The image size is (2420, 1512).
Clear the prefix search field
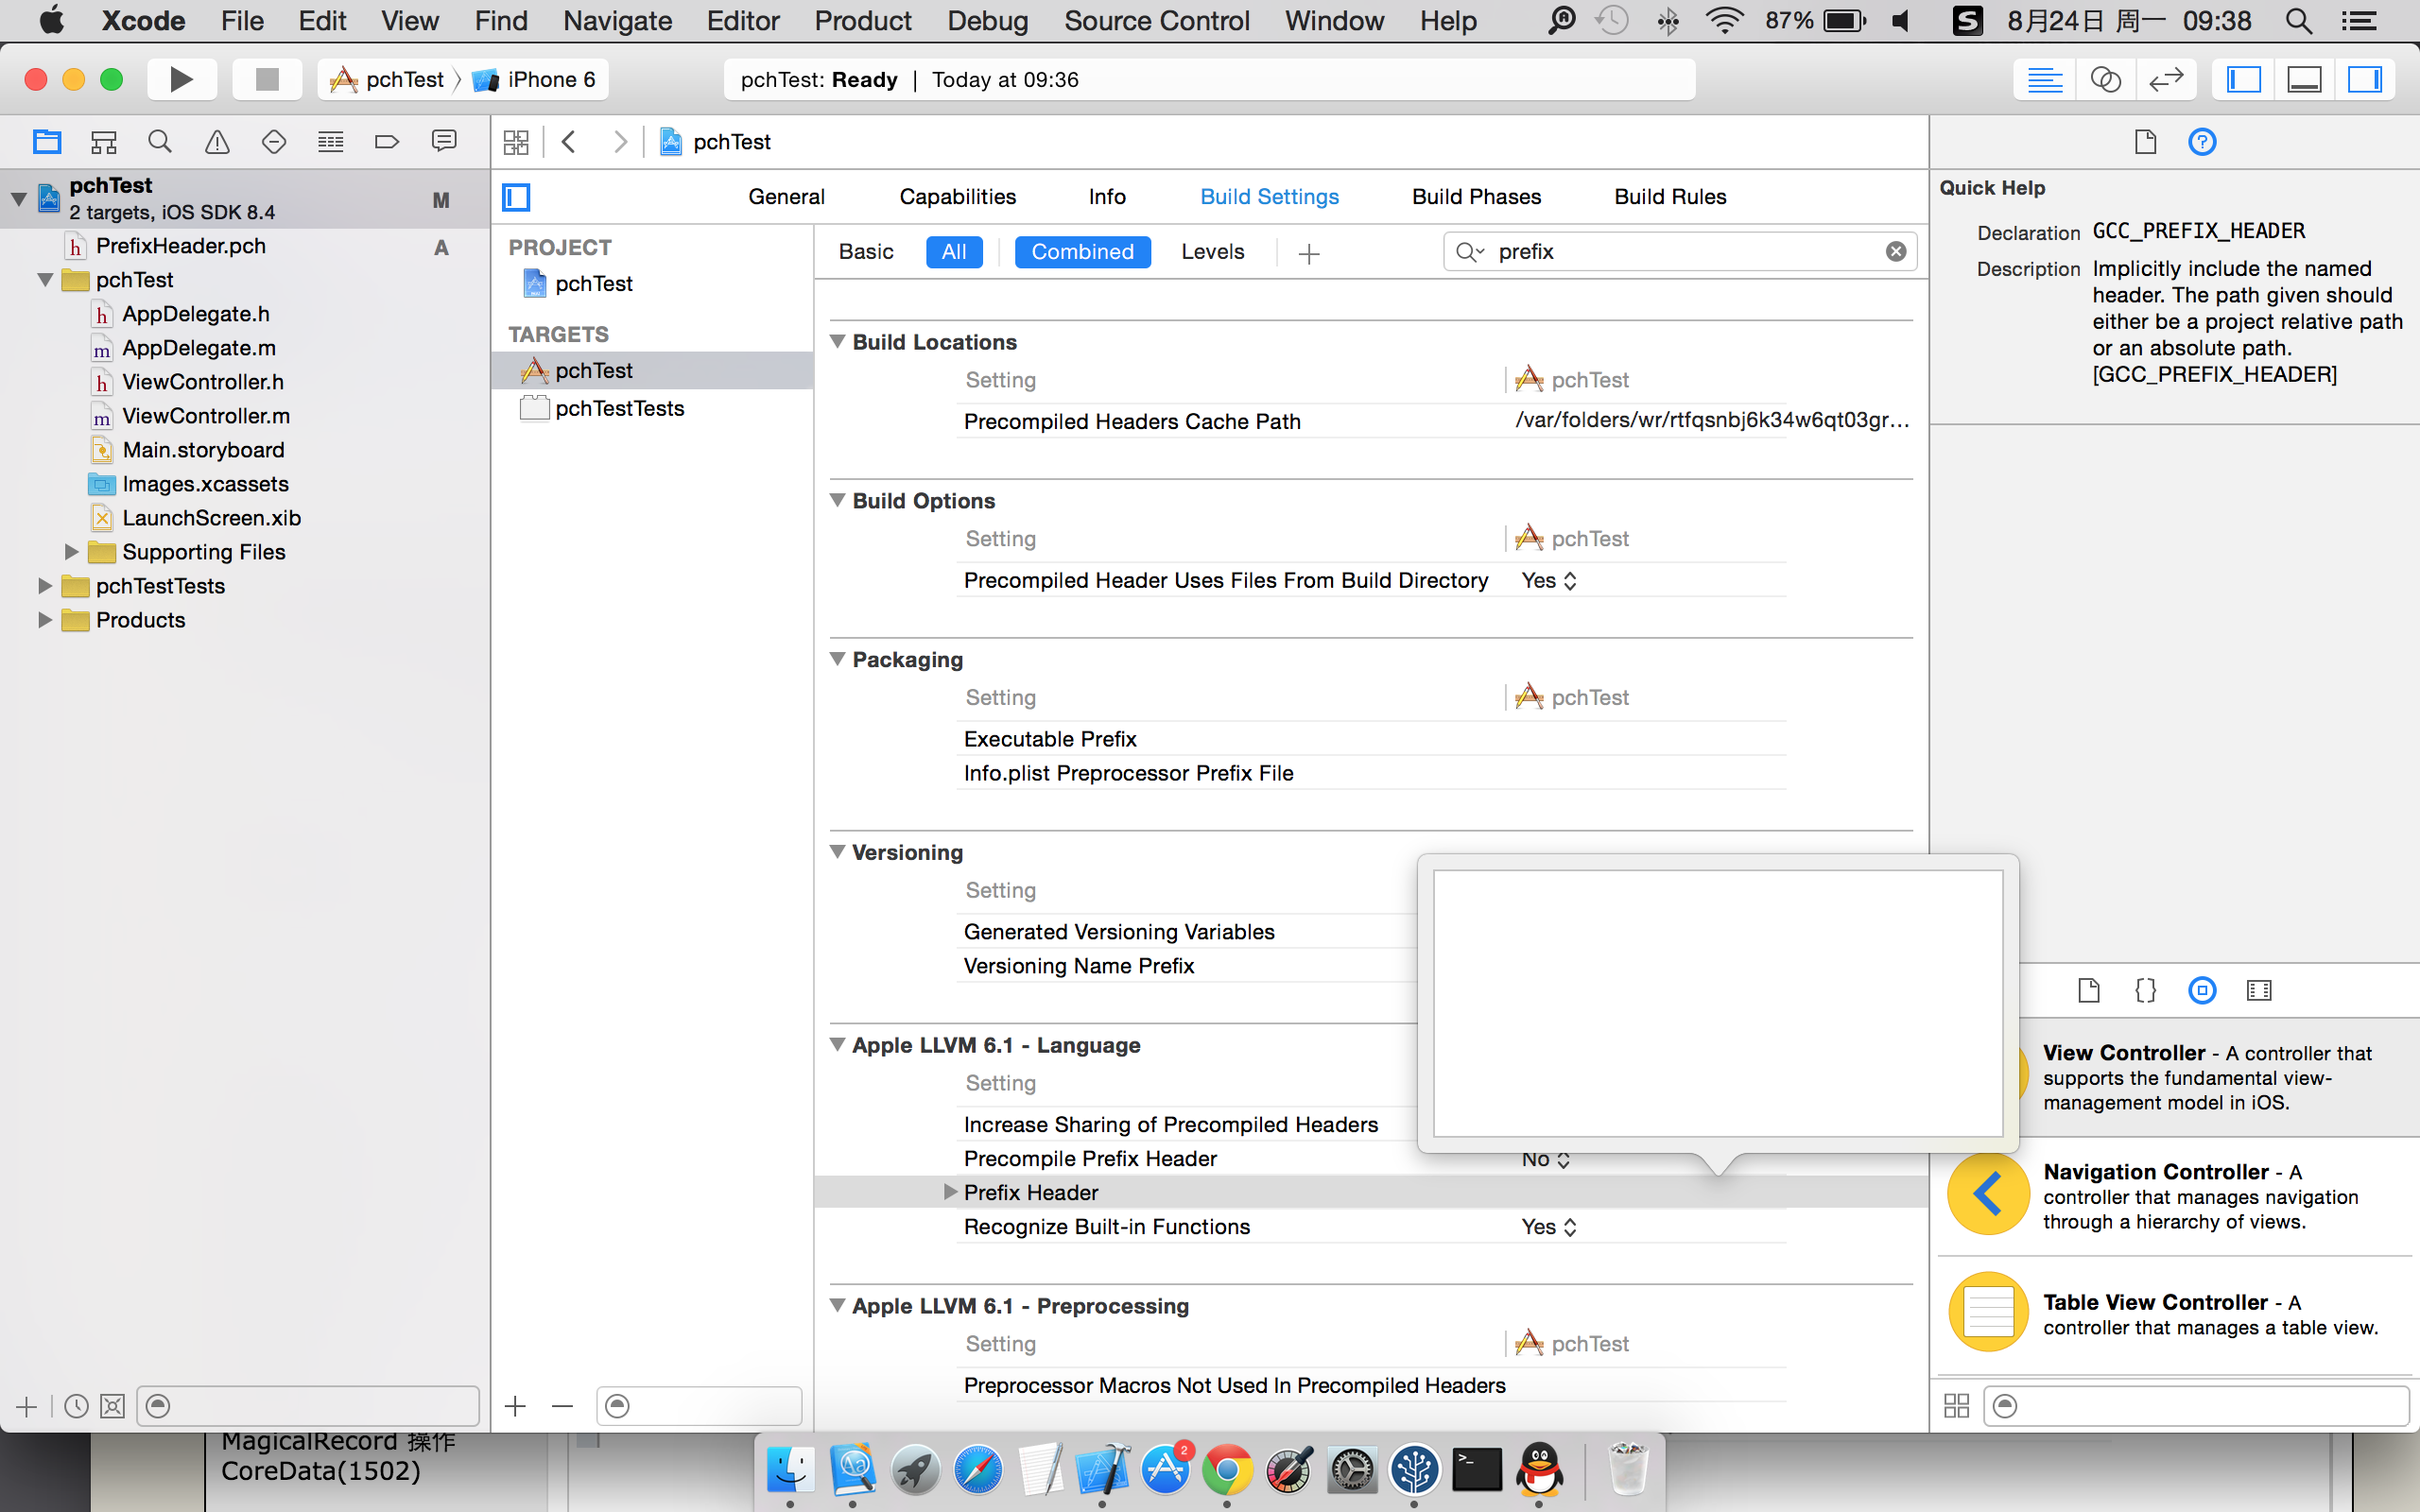(1895, 251)
